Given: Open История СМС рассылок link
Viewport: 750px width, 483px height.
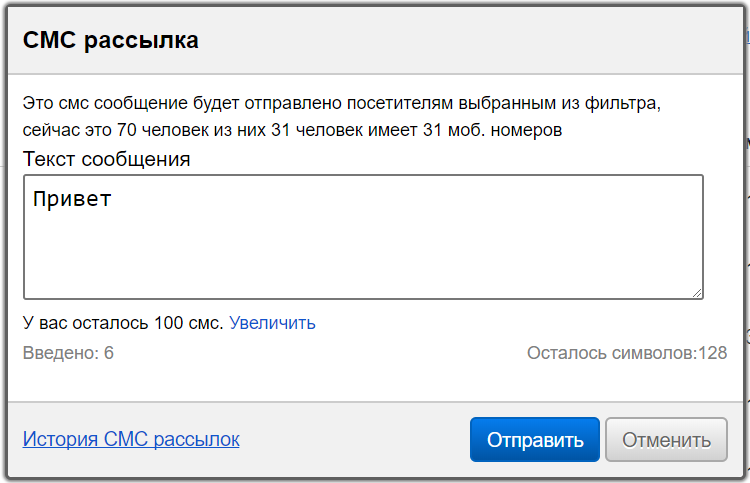Looking at the screenshot, I should (131, 439).
